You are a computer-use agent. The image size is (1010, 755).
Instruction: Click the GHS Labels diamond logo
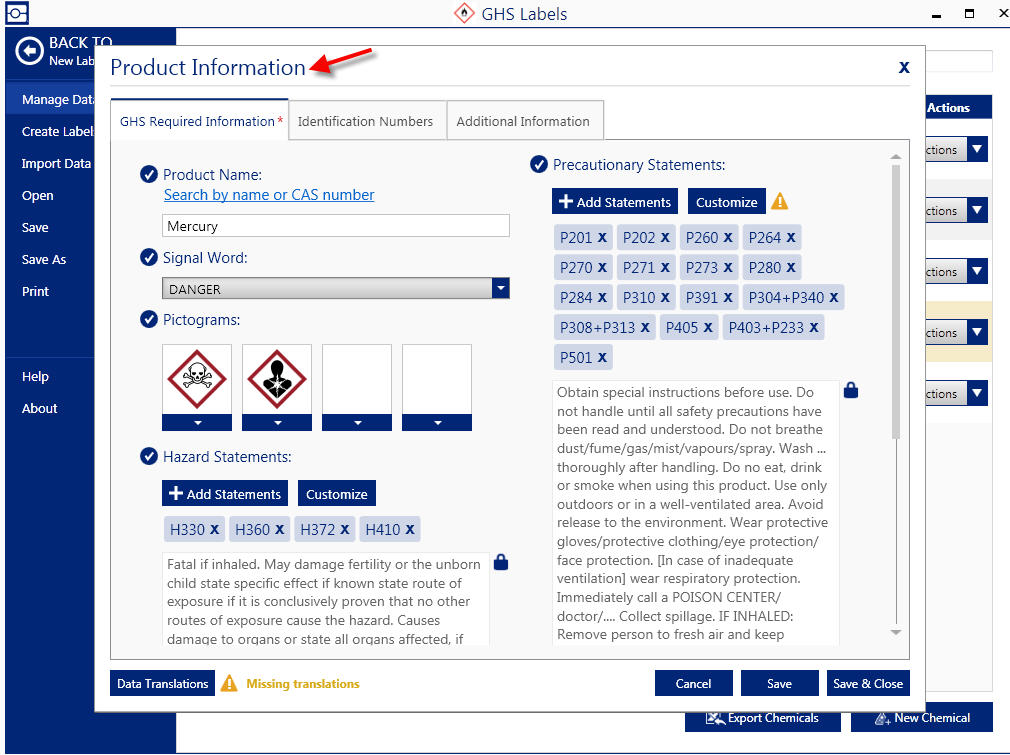(464, 13)
